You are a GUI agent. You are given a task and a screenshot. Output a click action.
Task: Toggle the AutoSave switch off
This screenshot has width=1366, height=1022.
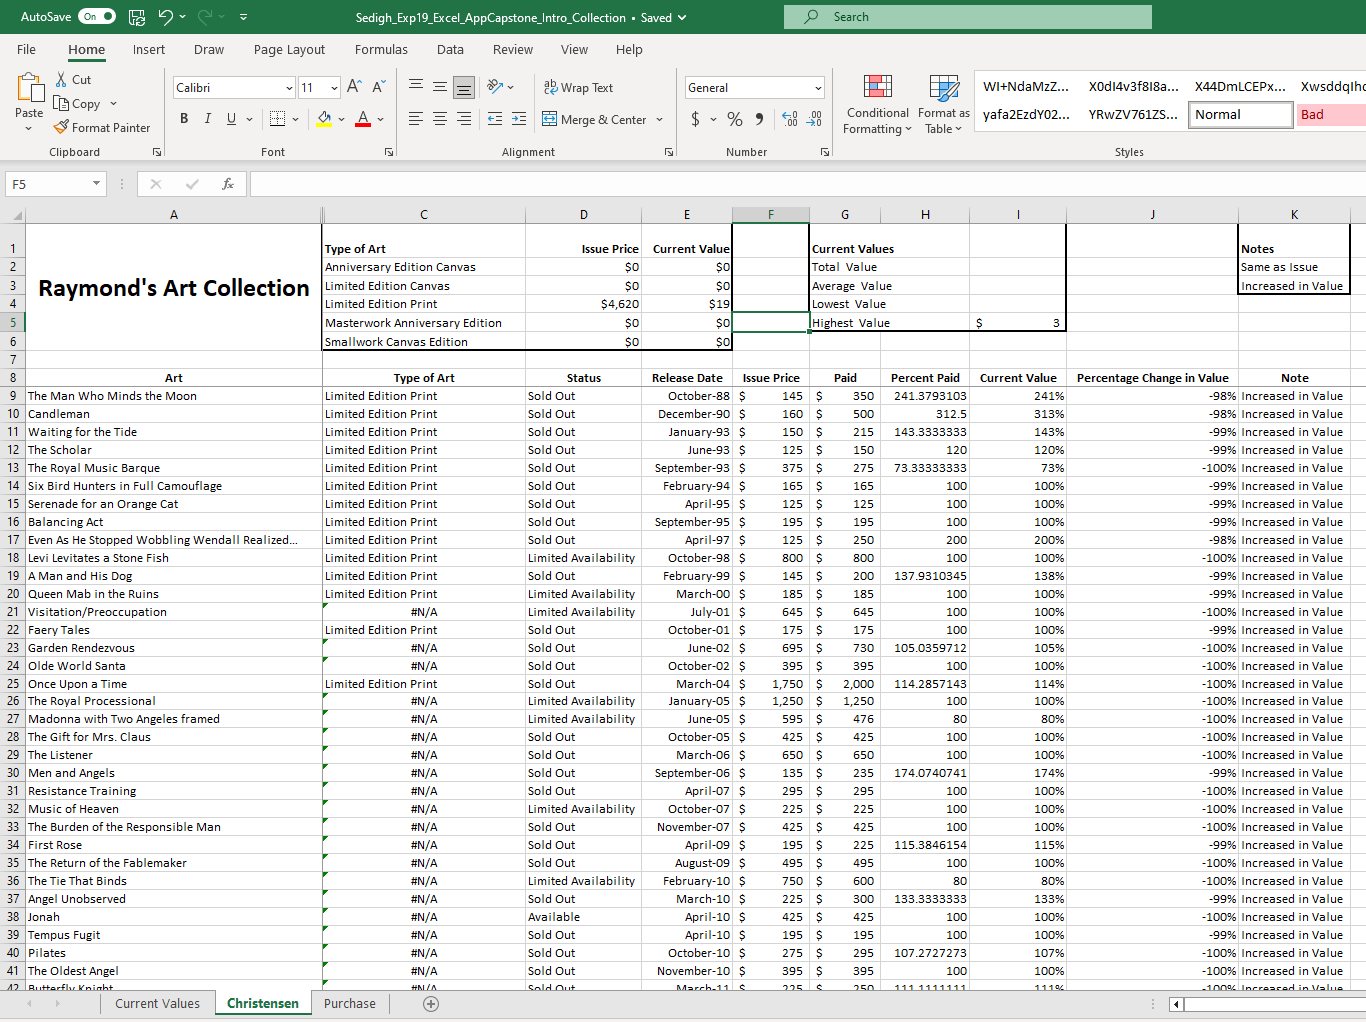click(x=97, y=17)
